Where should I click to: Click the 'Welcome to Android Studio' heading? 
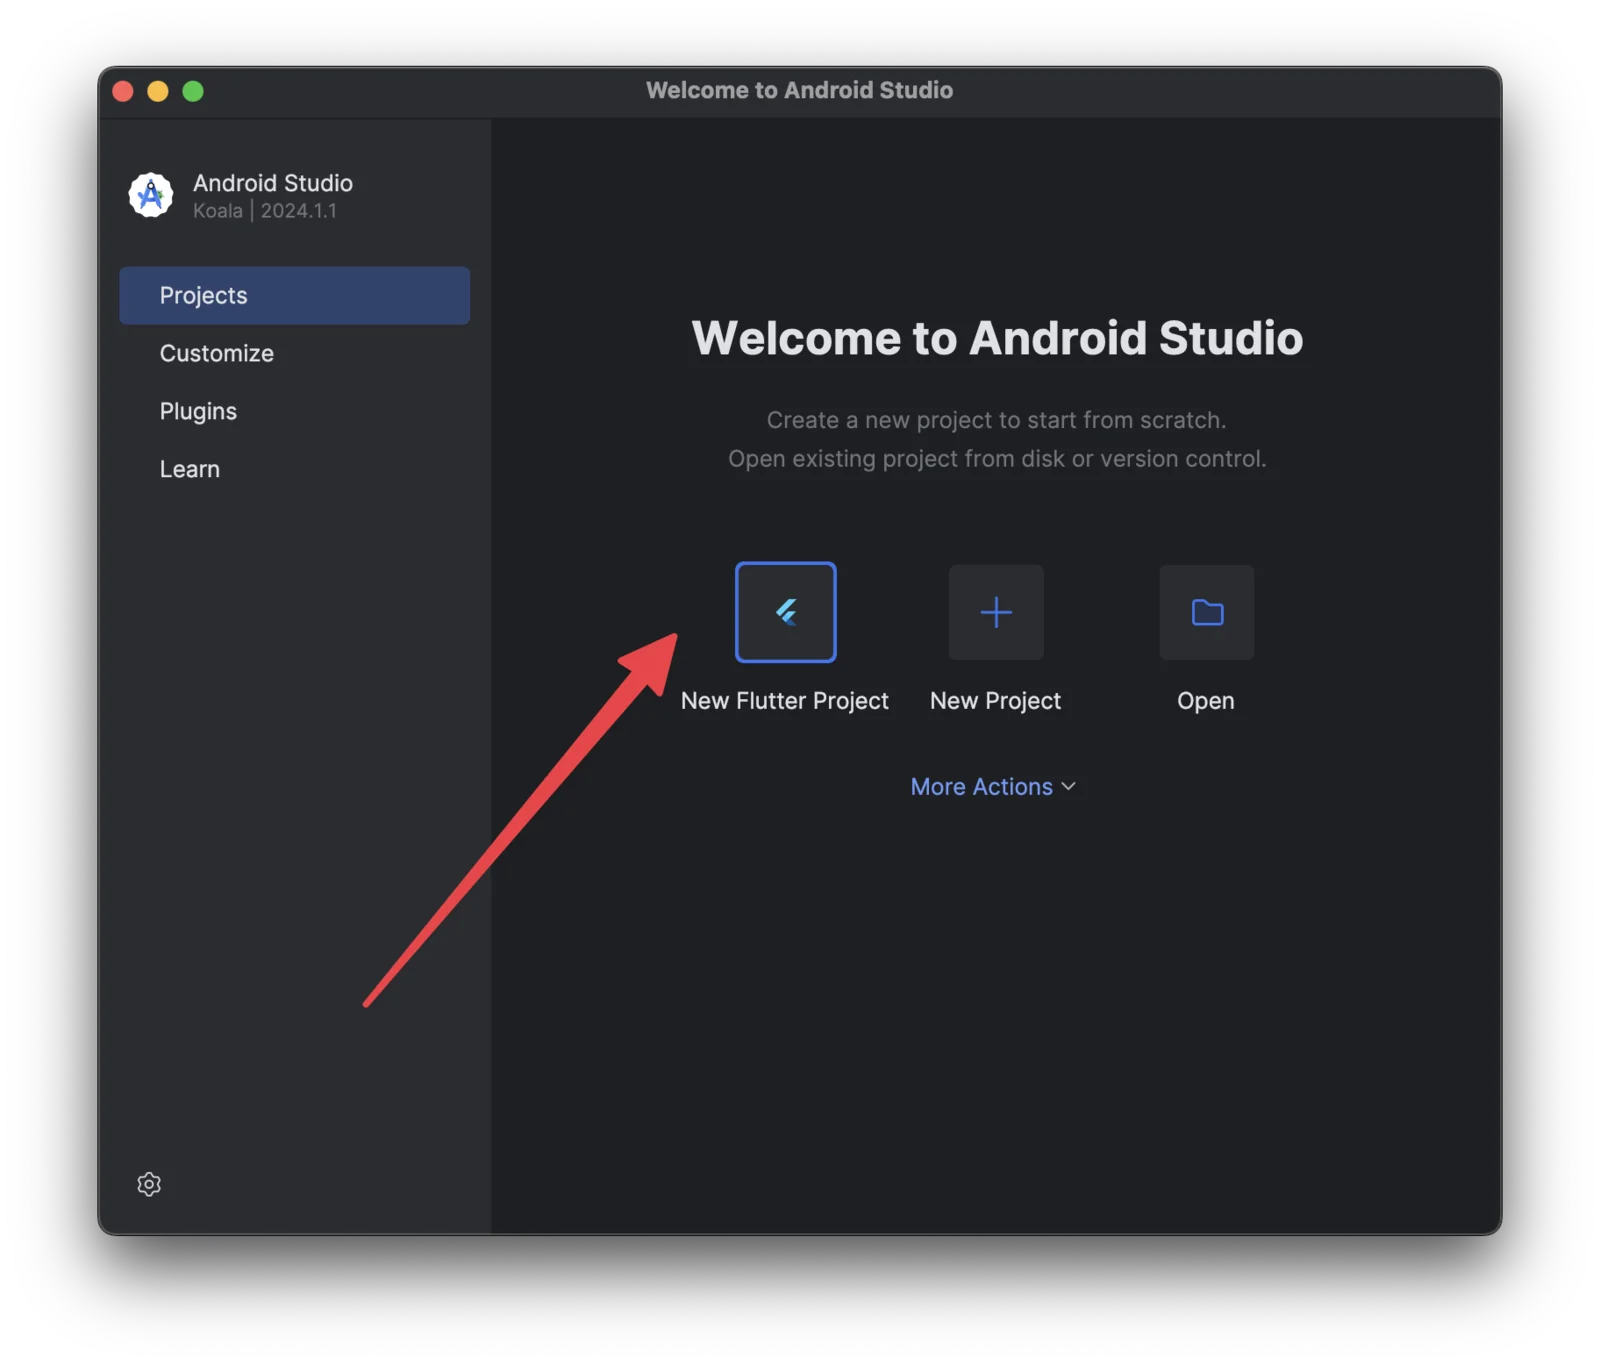click(x=997, y=338)
